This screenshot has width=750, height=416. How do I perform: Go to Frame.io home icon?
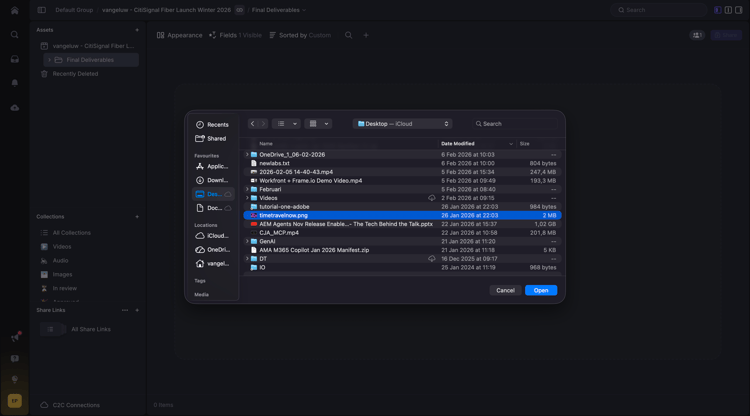[x=14, y=10]
